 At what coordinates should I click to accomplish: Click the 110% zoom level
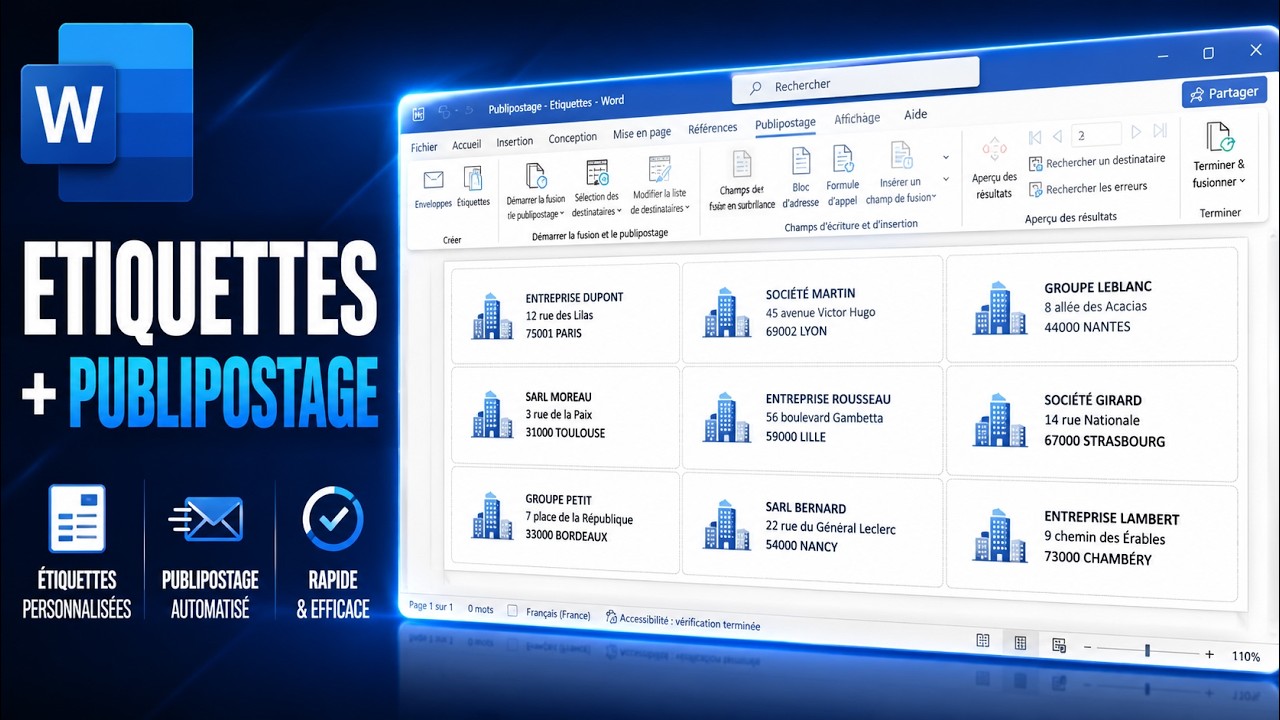(1246, 657)
